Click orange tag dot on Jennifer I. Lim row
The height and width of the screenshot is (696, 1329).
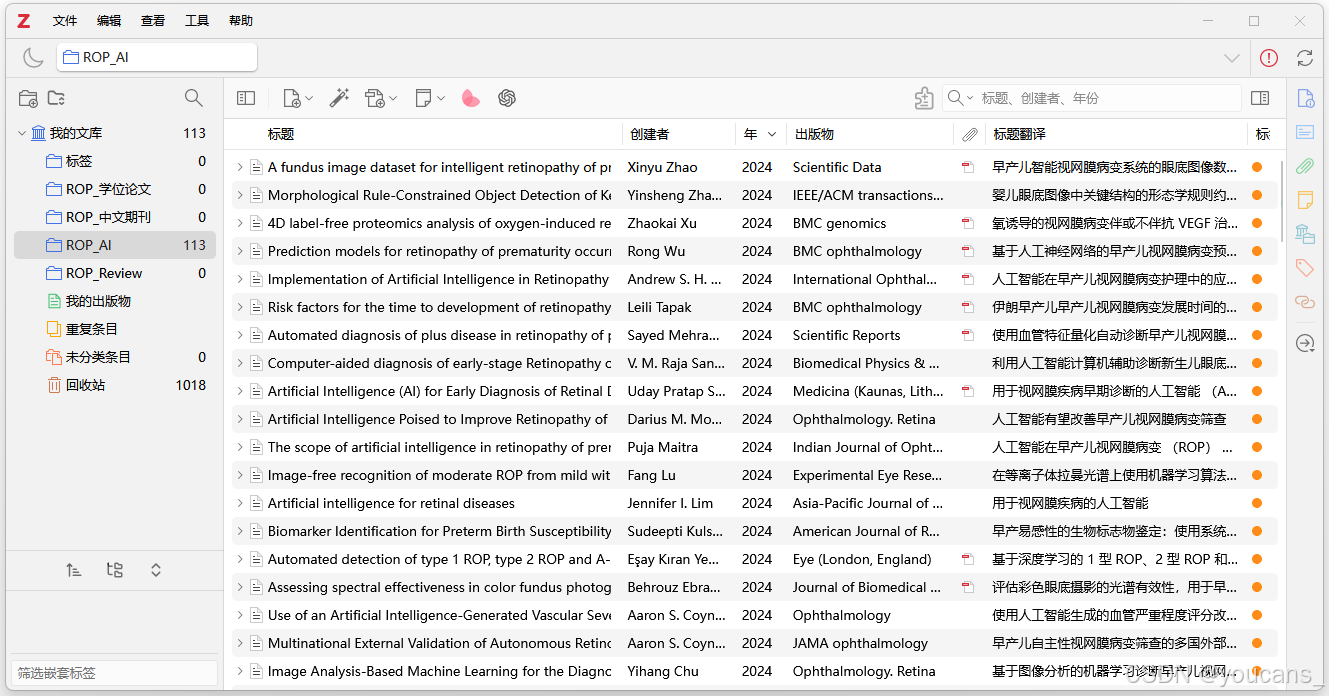(x=1257, y=503)
